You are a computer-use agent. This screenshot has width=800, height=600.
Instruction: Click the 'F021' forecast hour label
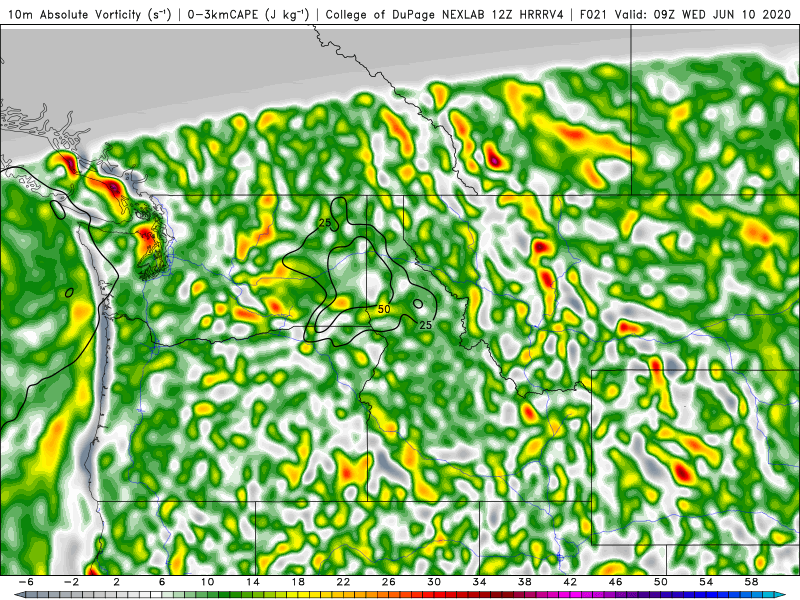click(x=594, y=14)
